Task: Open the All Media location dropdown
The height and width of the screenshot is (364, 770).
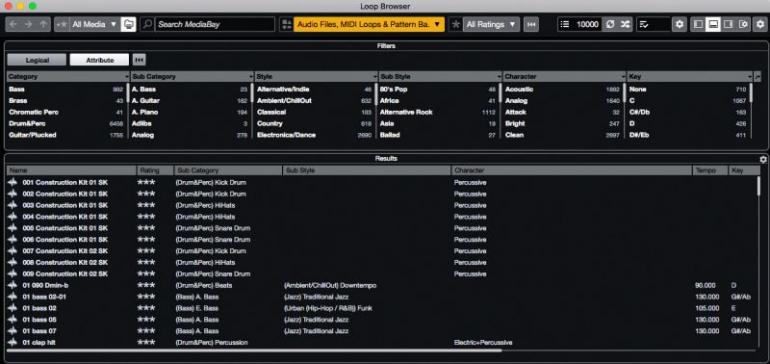Action: (94, 24)
